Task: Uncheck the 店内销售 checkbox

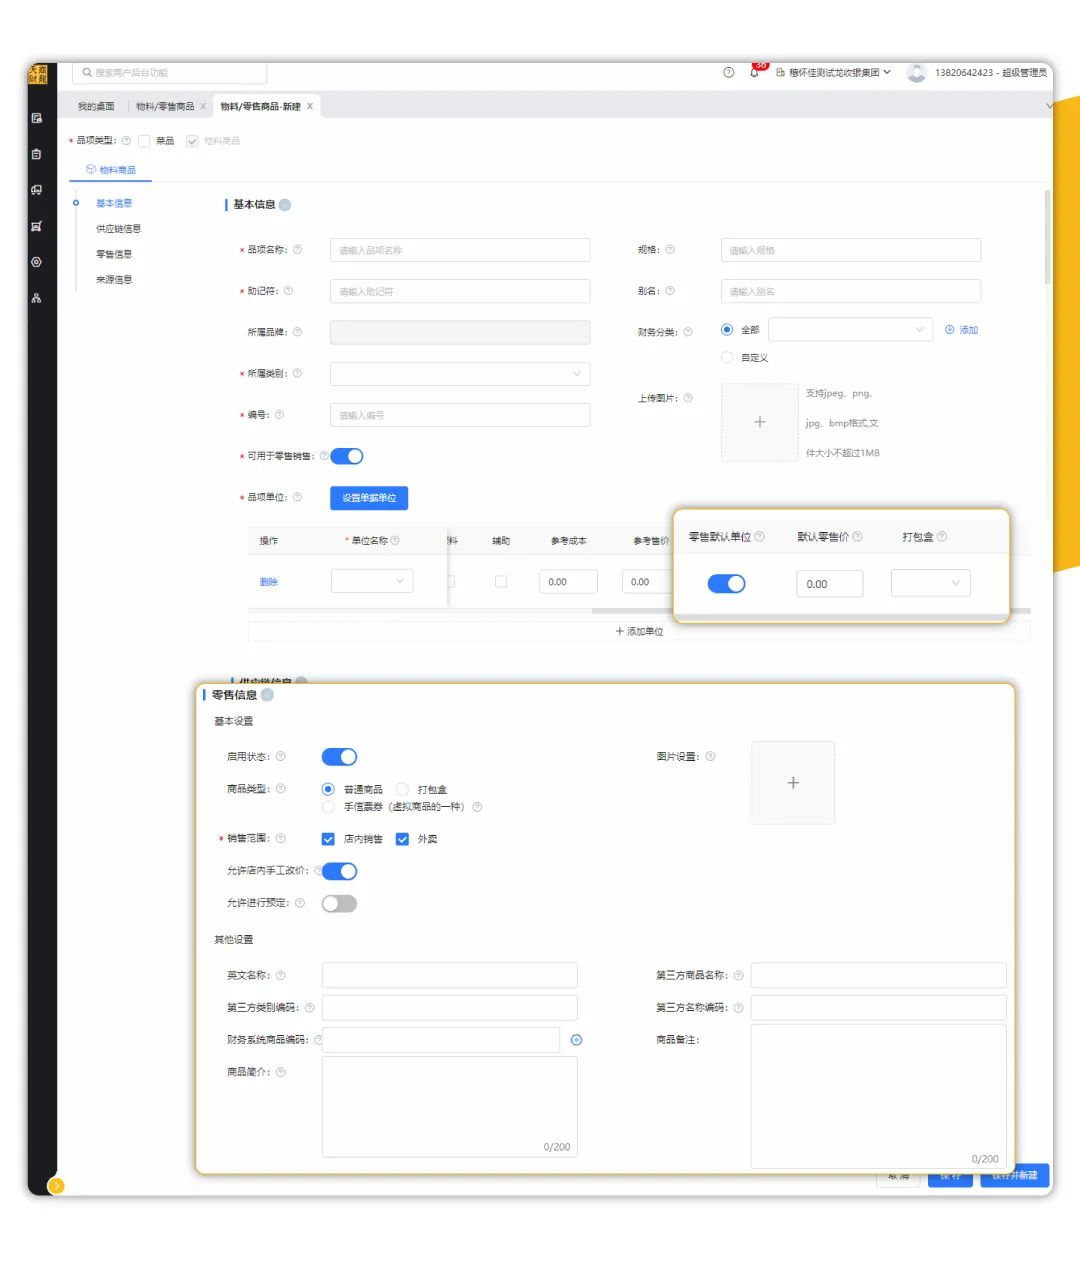Action: click(328, 839)
